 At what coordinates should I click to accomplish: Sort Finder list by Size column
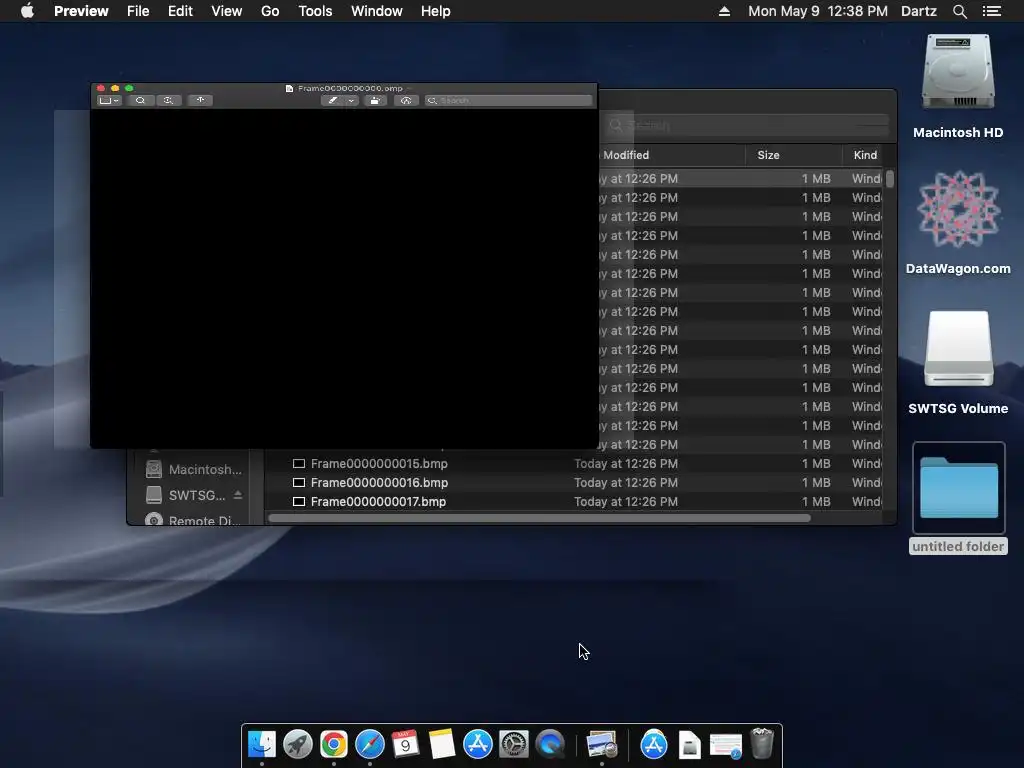pos(794,155)
